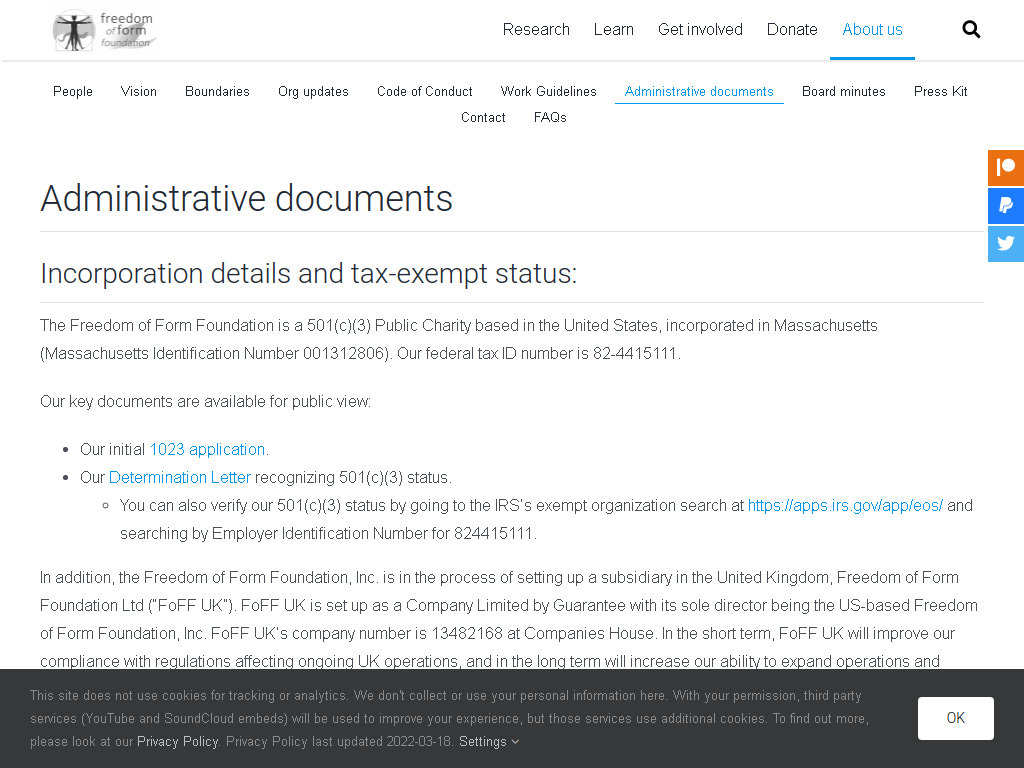
Task: Click the Massachusetts Identification Number 001312806
Action: (344, 353)
